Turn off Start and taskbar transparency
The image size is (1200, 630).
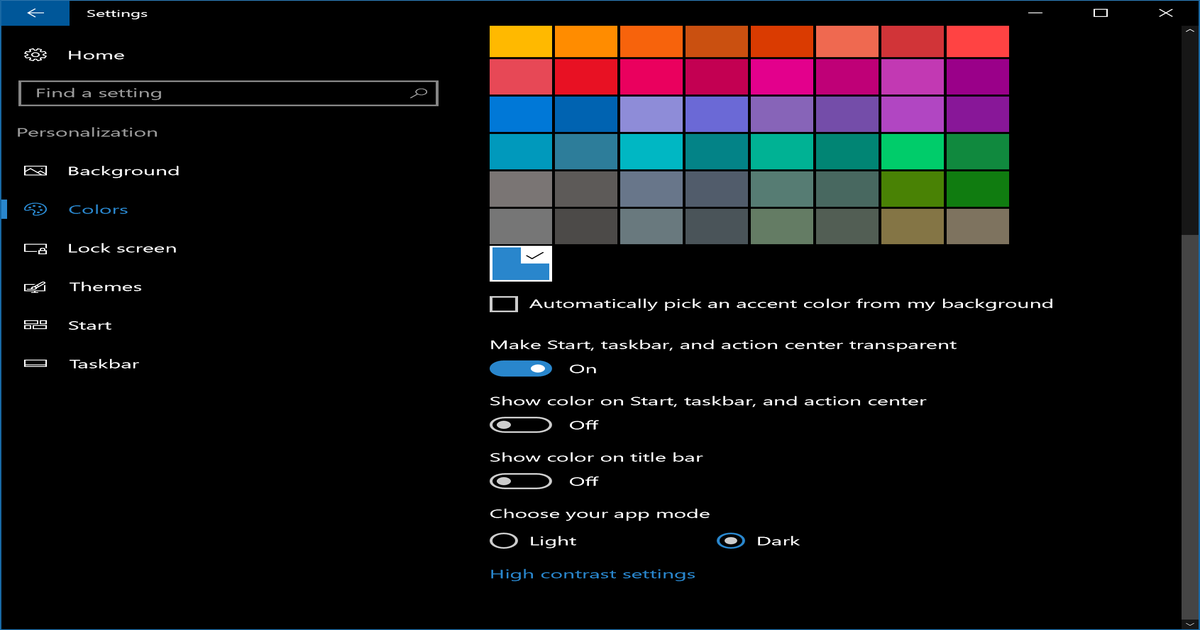tap(520, 368)
